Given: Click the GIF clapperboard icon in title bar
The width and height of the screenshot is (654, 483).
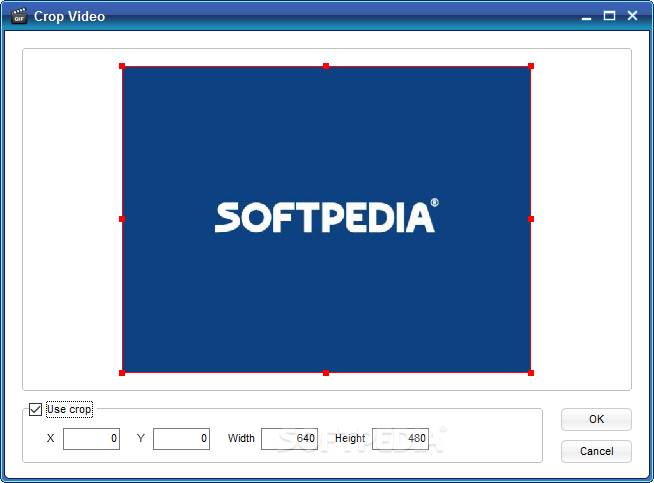Looking at the screenshot, I should 19,16.
